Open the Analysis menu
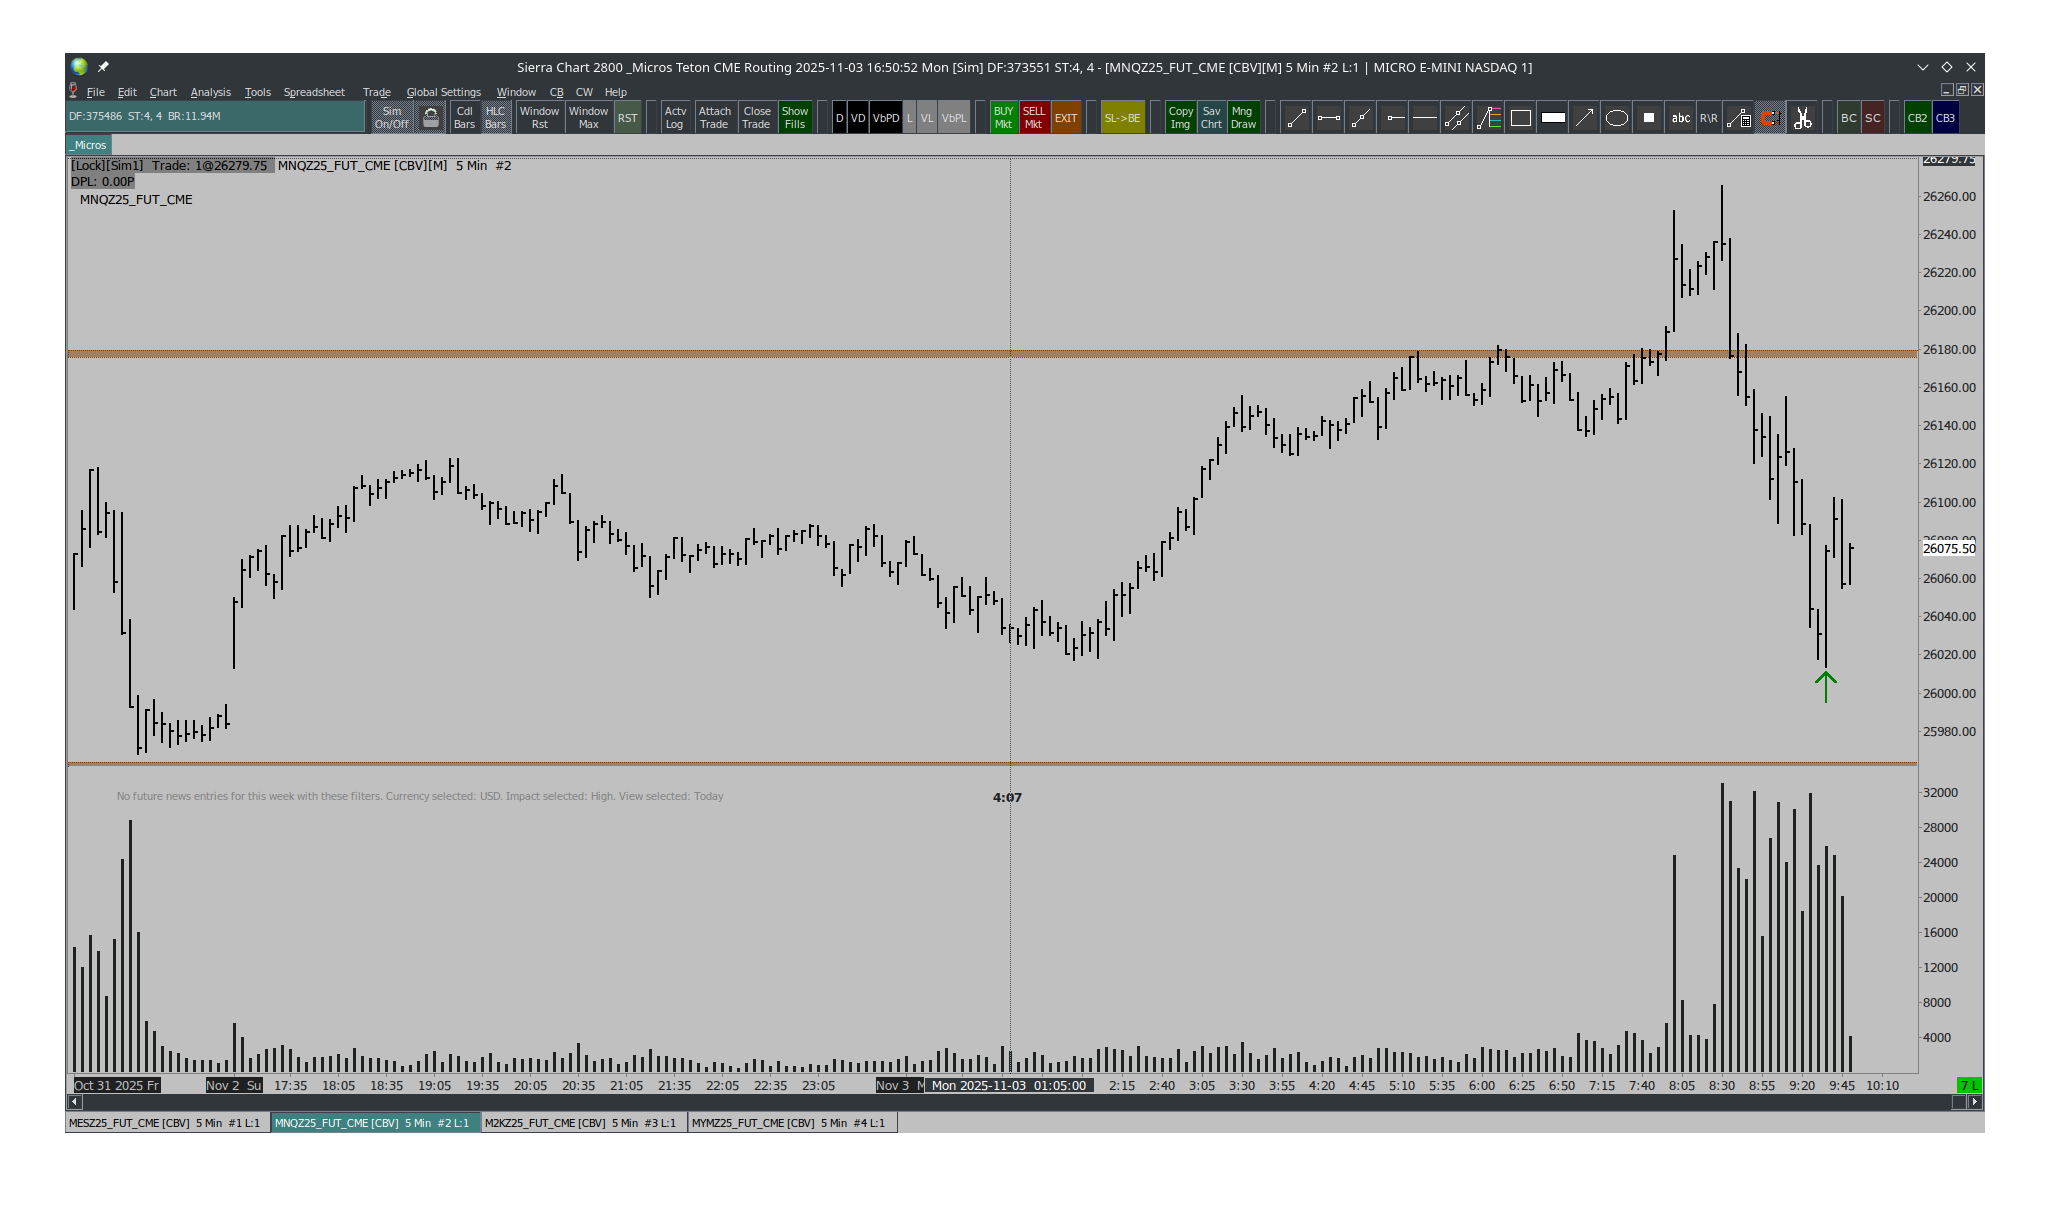Image resolution: width=2050 pixels, height=1210 pixels. [210, 92]
